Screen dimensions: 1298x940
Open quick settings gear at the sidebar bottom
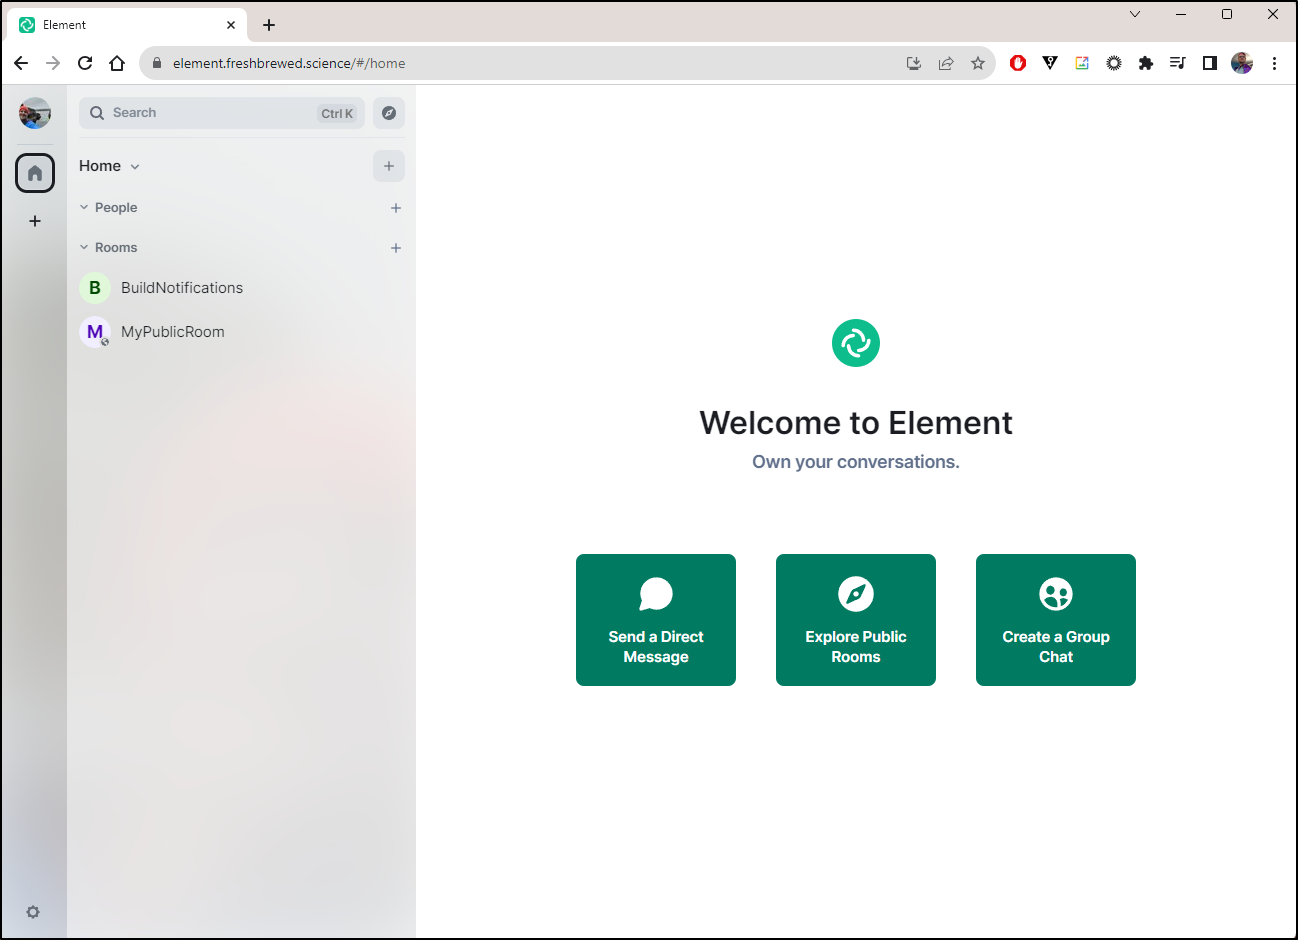click(x=33, y=912)
